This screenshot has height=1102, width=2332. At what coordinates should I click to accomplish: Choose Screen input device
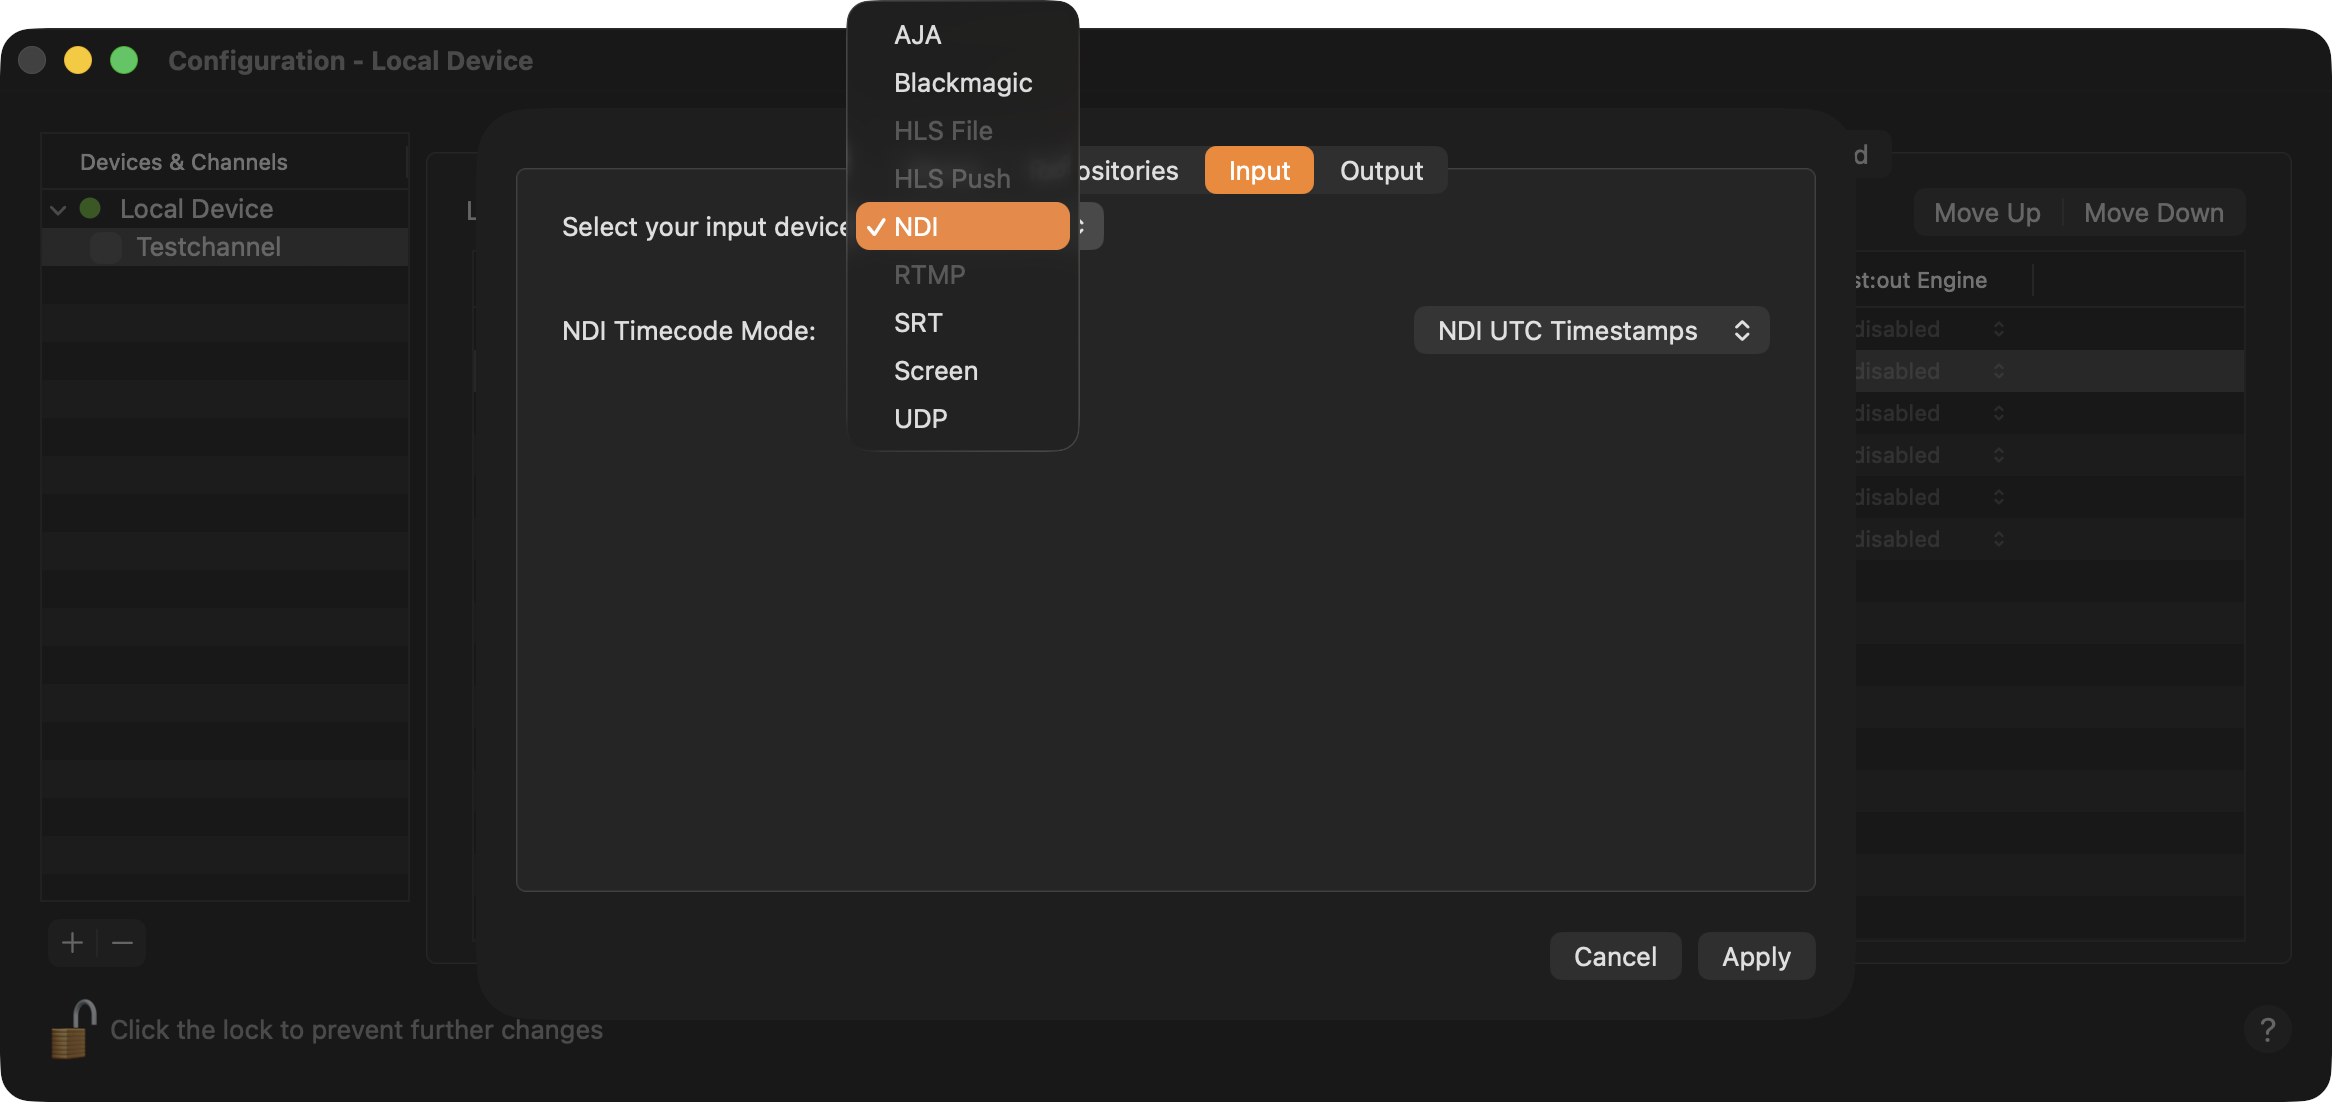[962, 371]
